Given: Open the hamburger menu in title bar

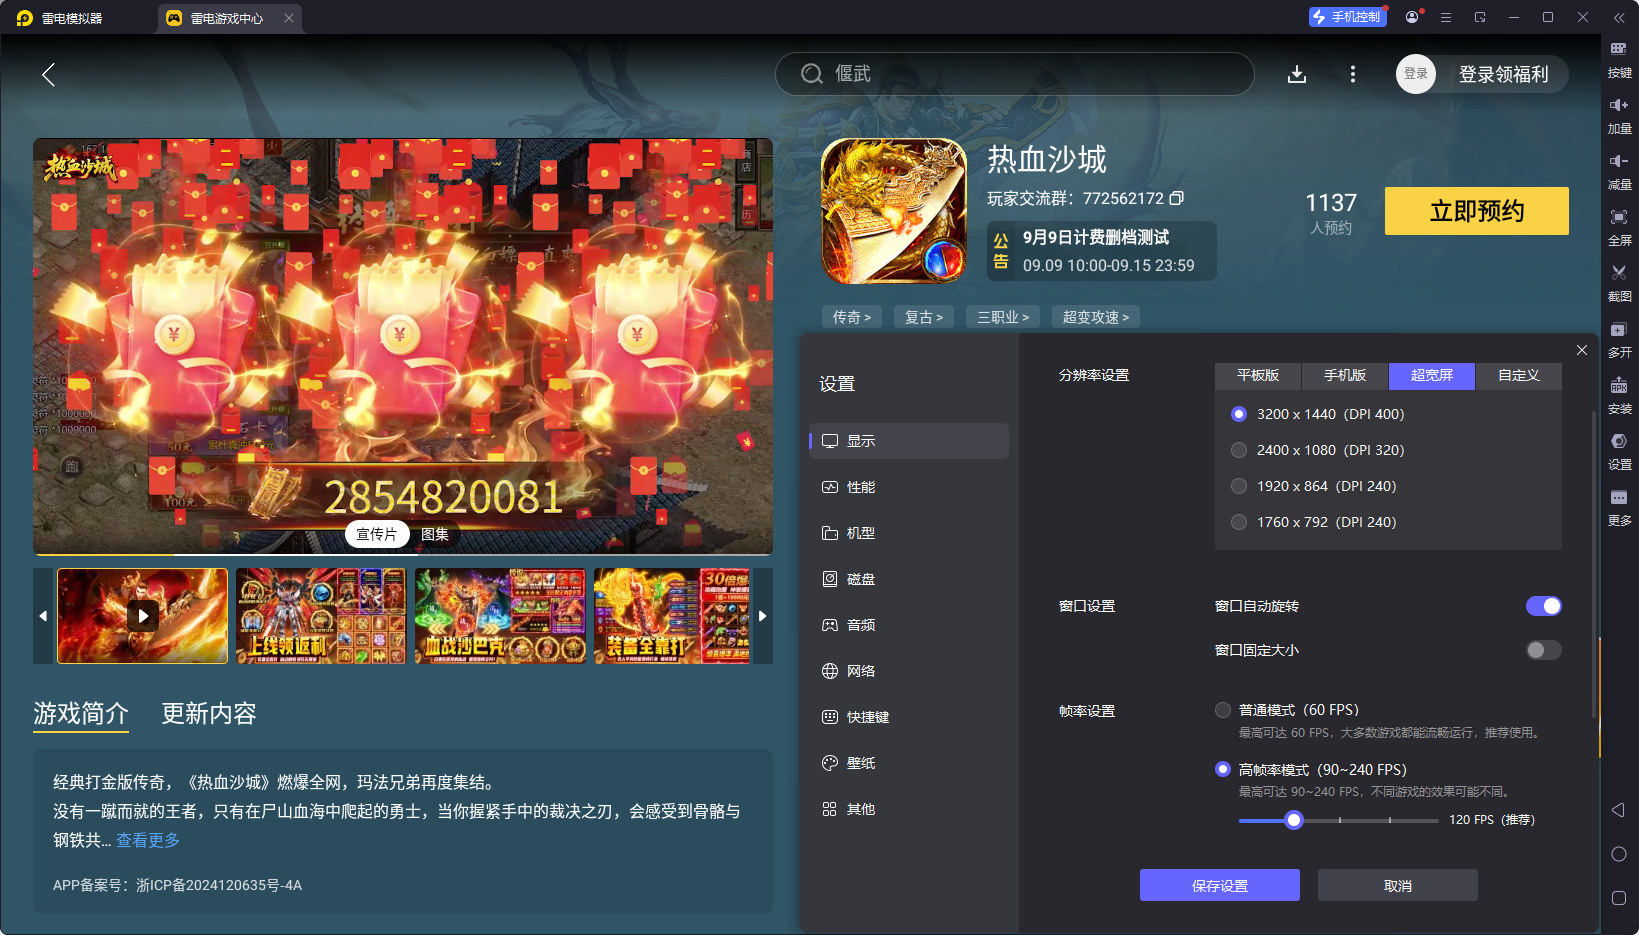Looking at the screenshot, I should click(x=1446, y=17).
